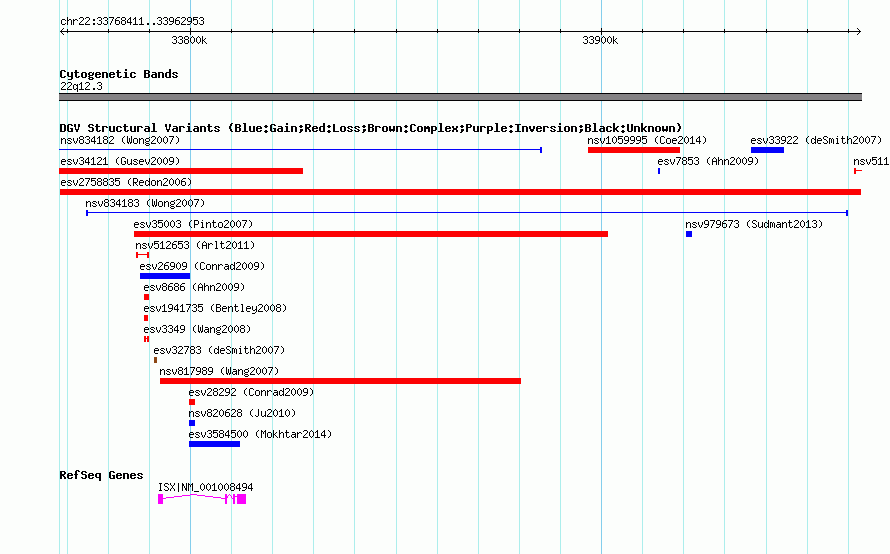The image size is (890, 554).
Task: Select the esv3584500 (Mokhtar2014) blue bar
Action: [x=214, y=444]
